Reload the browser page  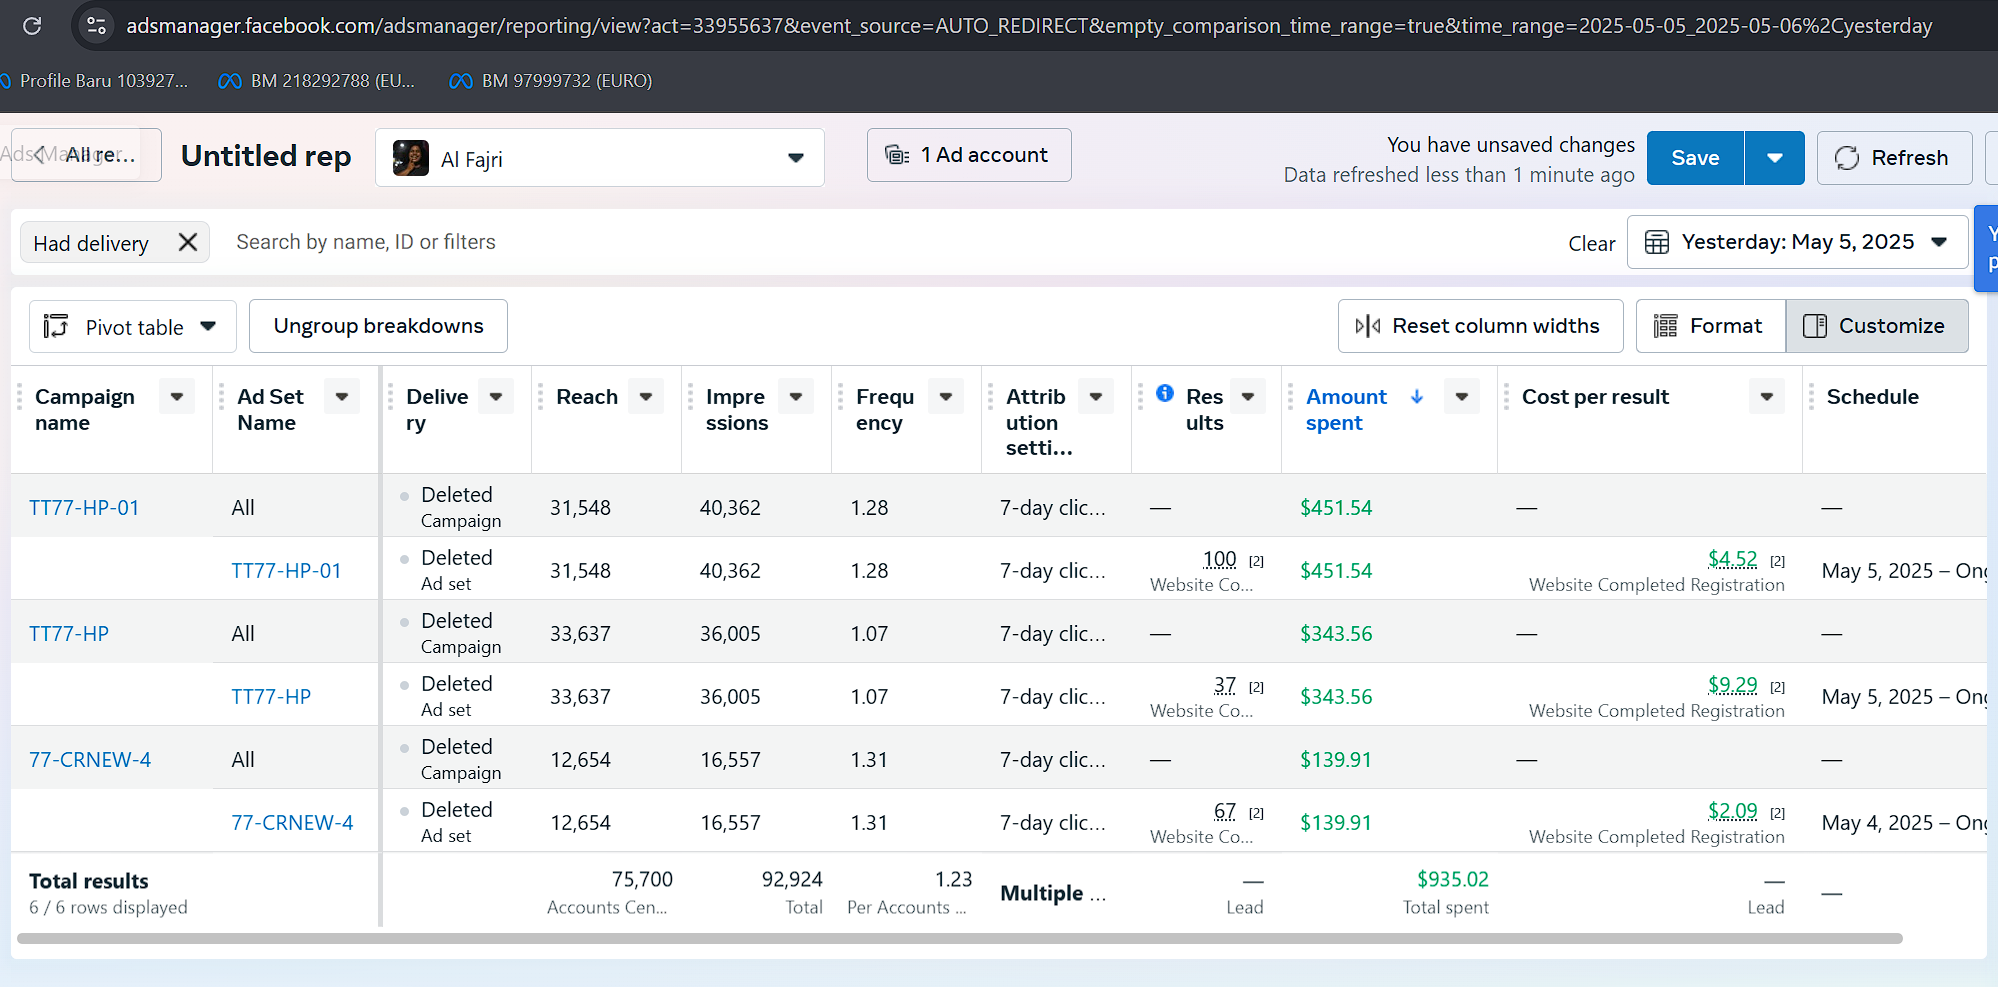coord(32,26)
